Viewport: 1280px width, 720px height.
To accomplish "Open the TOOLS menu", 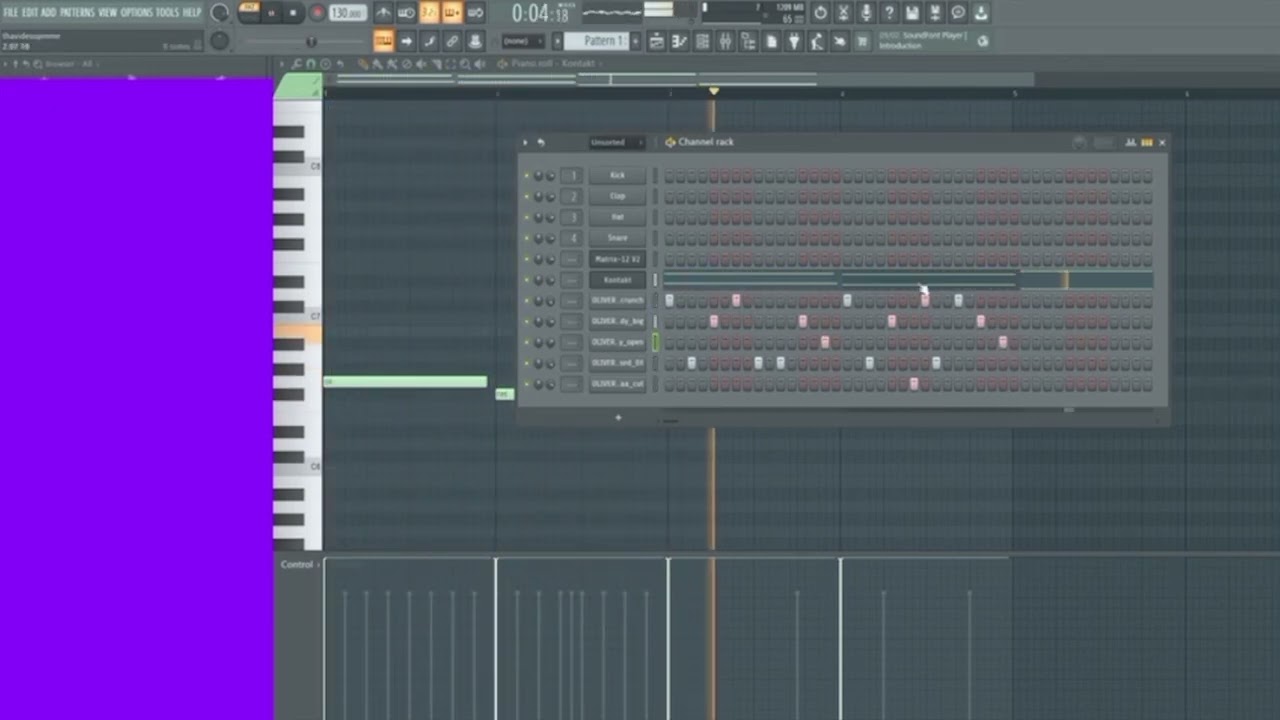I will (167, 12).
